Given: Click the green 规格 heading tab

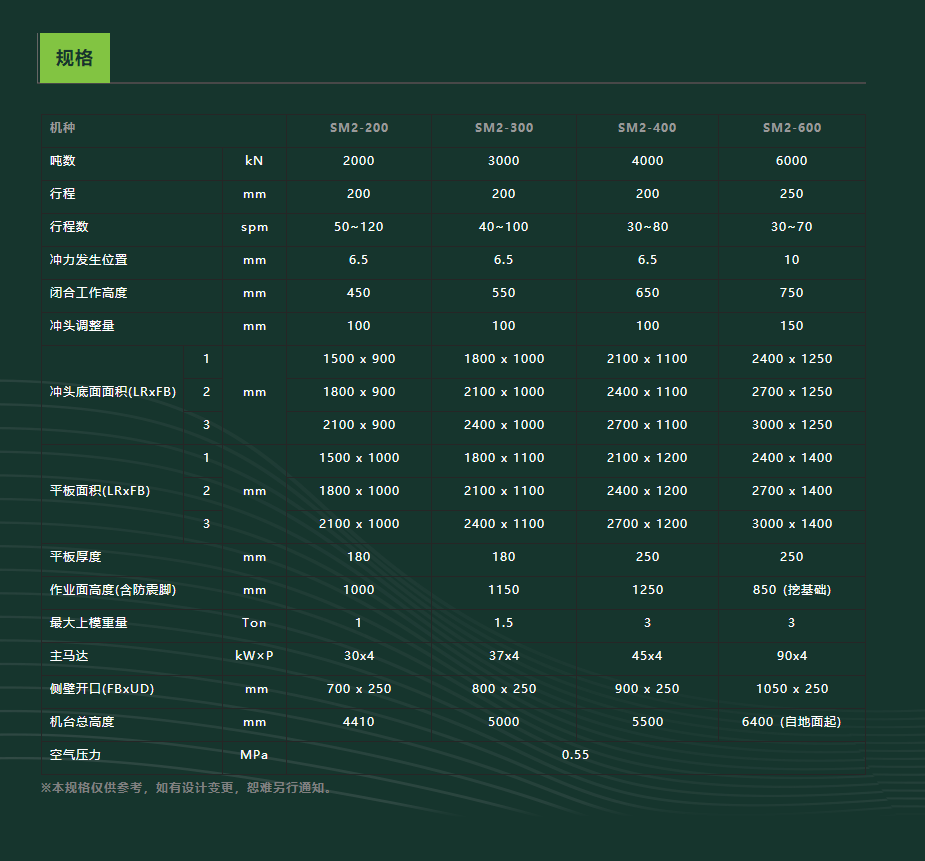Looking at the screenshot, I should click(74, 58).
